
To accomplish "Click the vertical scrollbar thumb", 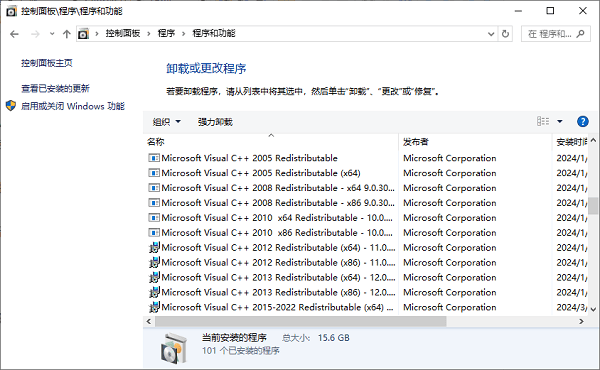I will pyautogui.click(x=593, y=205).
